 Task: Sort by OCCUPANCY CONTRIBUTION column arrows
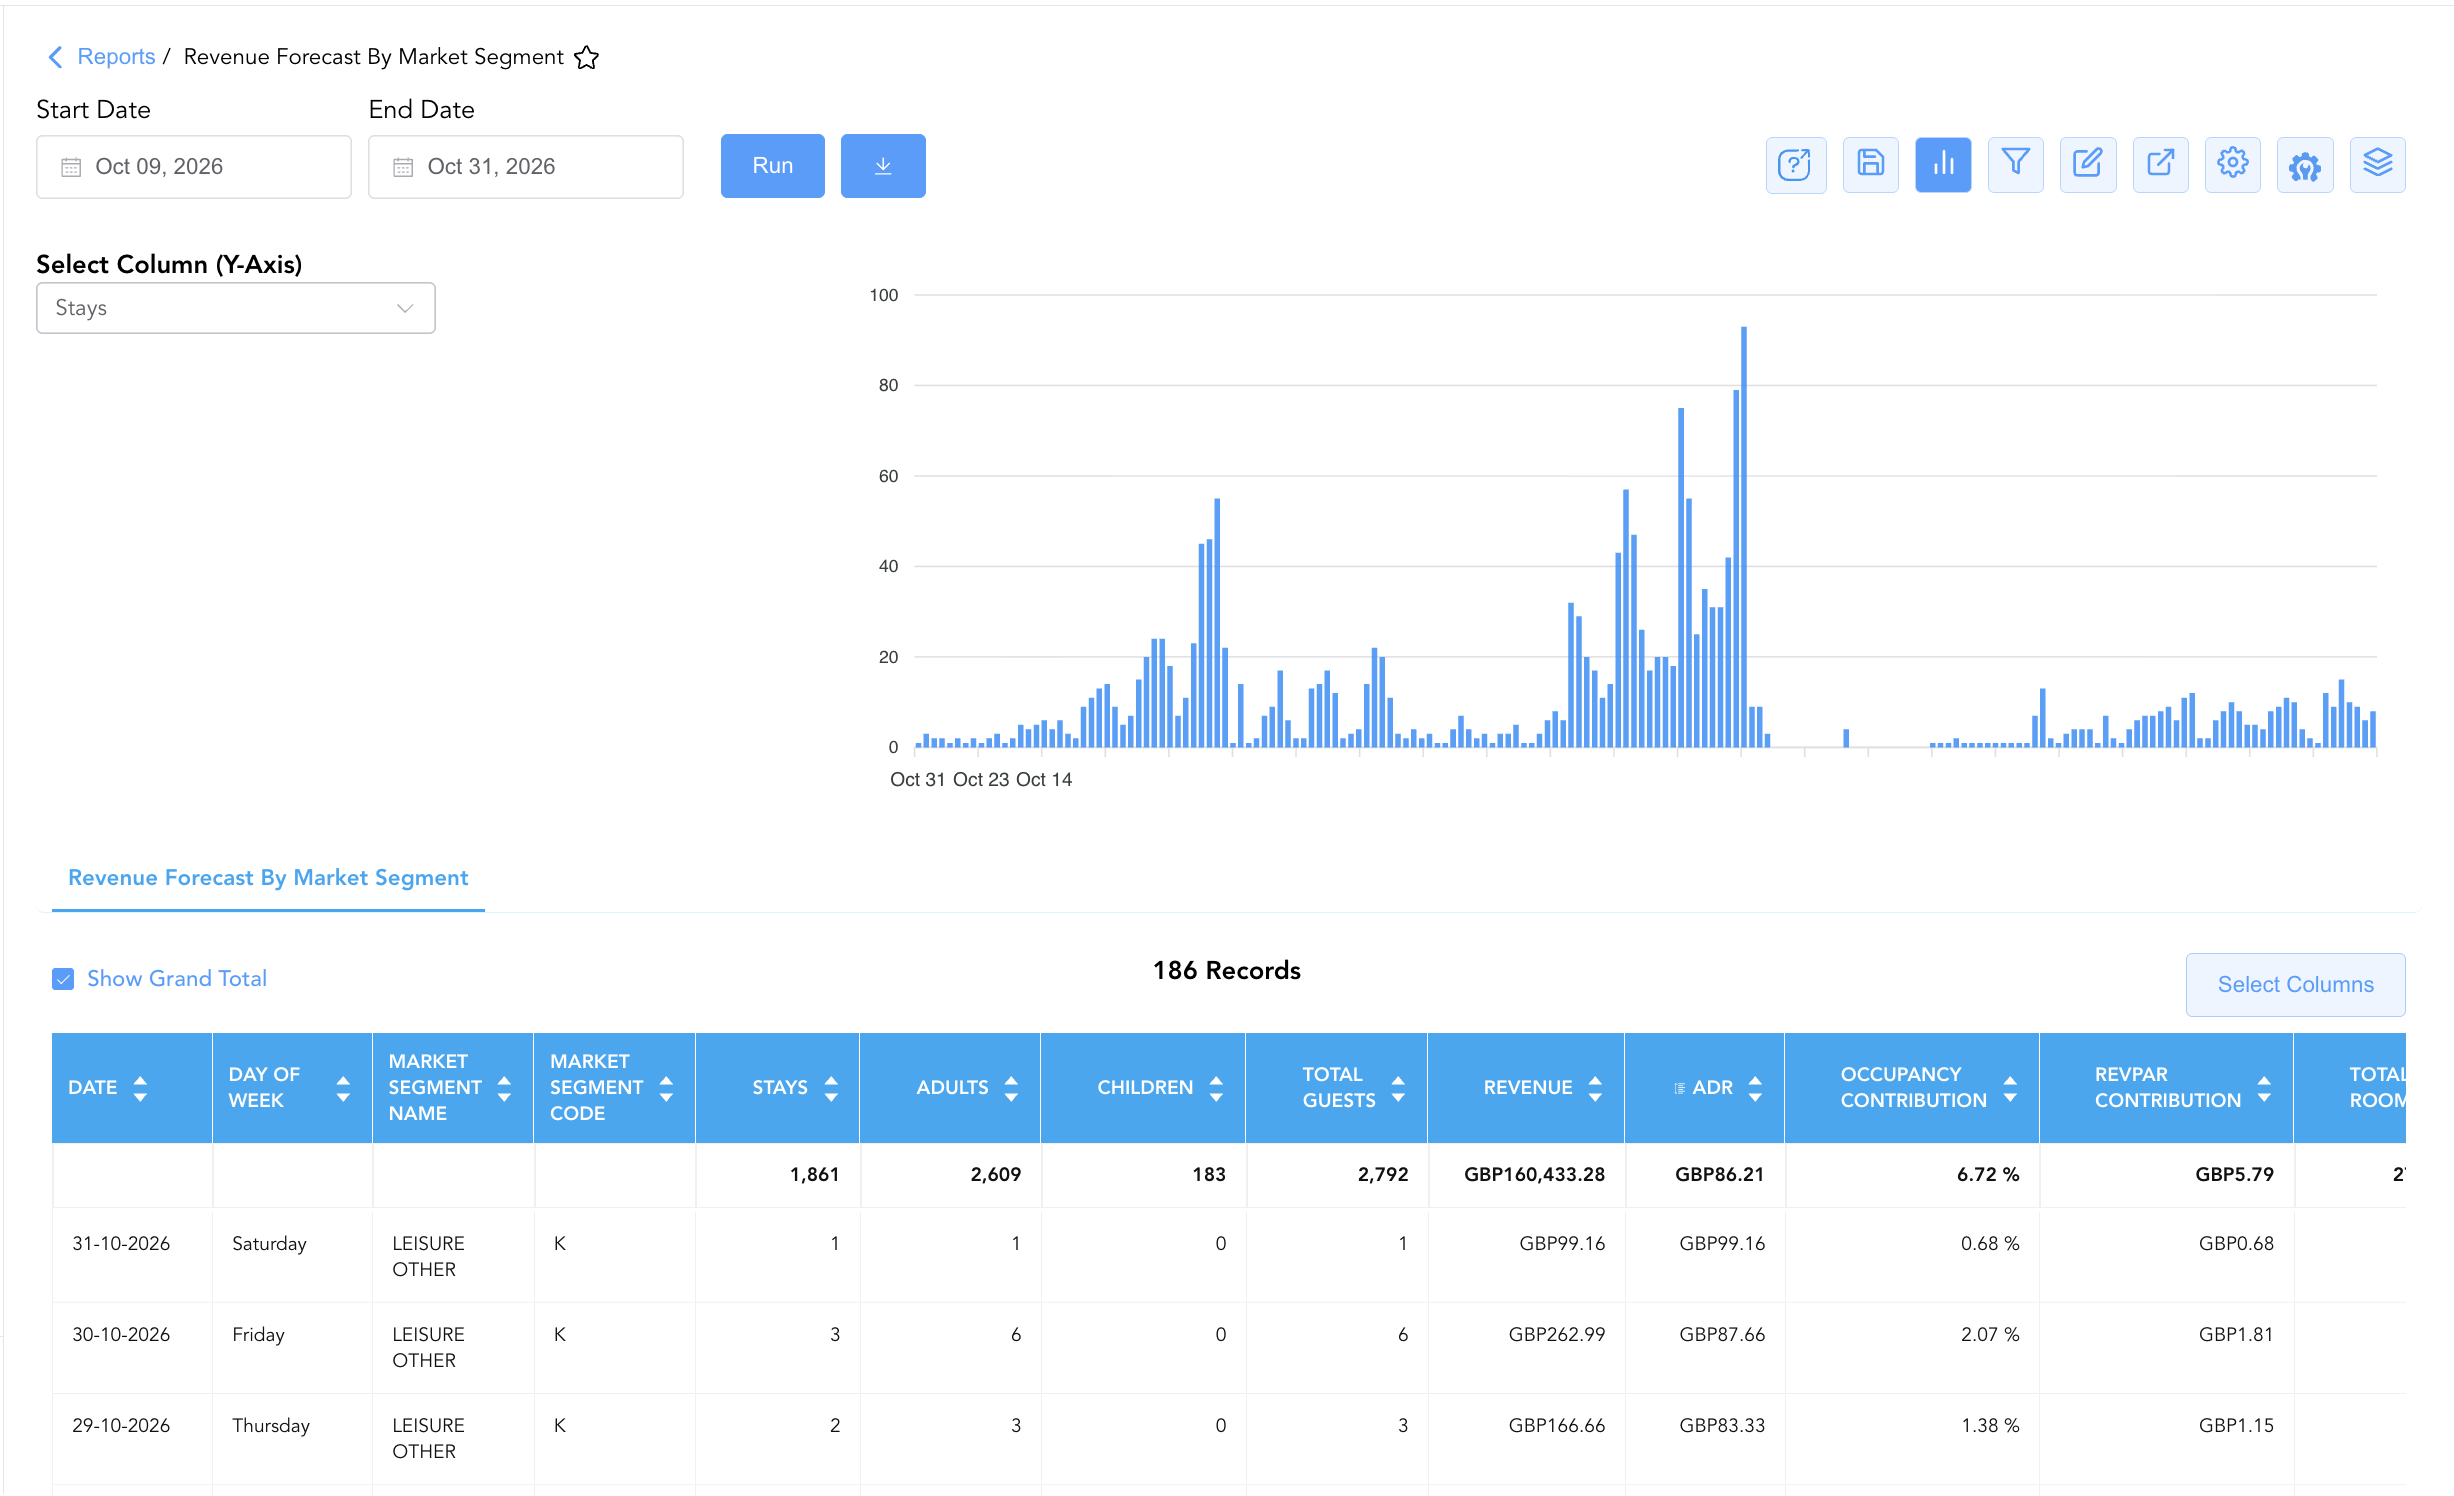tap(2010, 1088)
